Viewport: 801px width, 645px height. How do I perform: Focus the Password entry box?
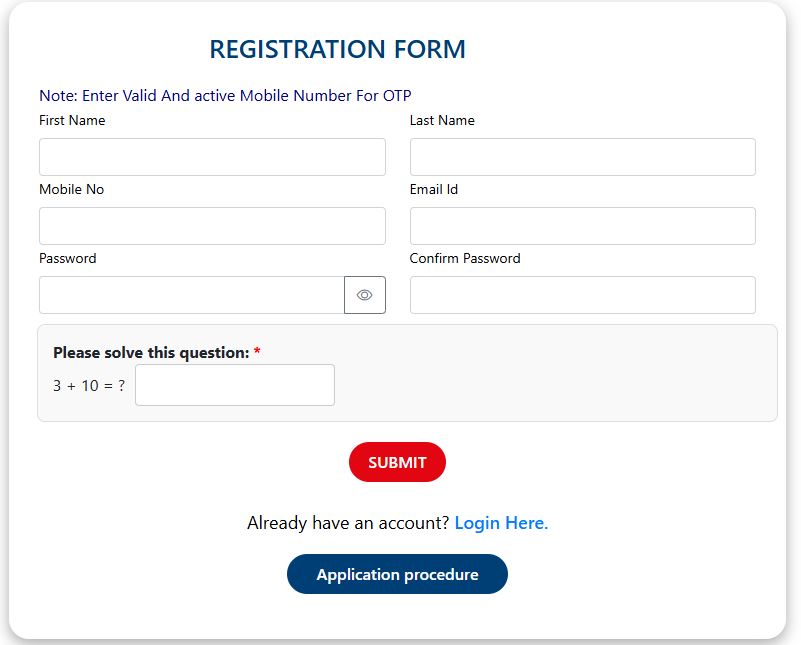click(192, 295)
